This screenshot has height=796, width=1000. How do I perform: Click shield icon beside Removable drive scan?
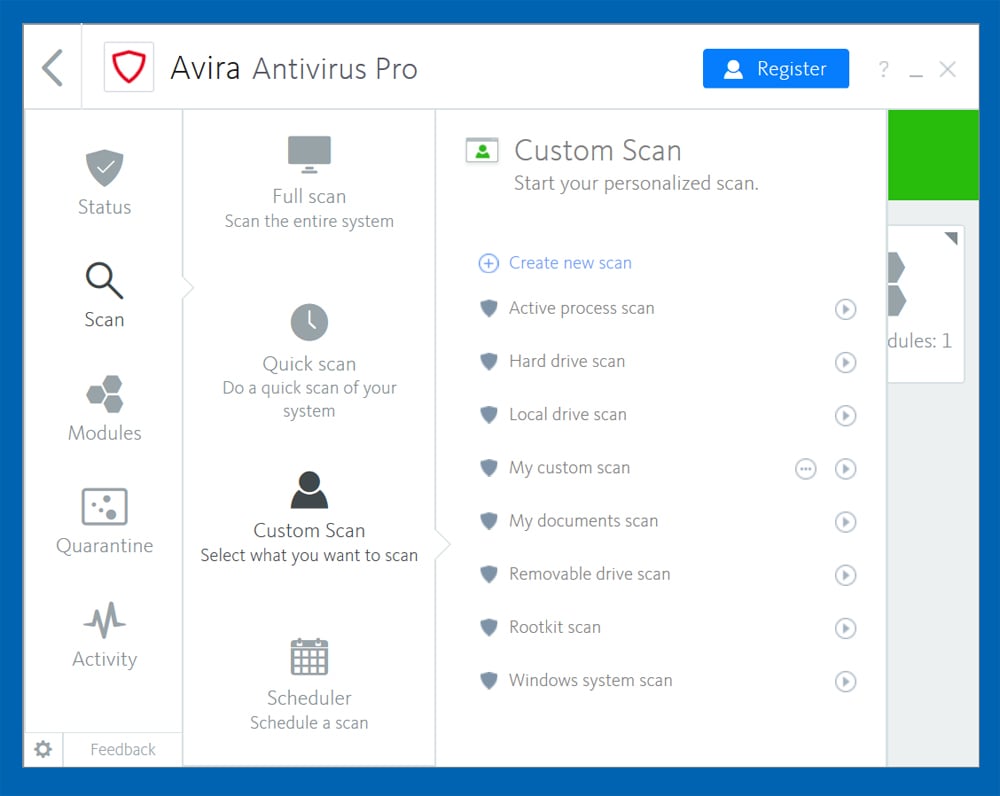click(489, 575)
